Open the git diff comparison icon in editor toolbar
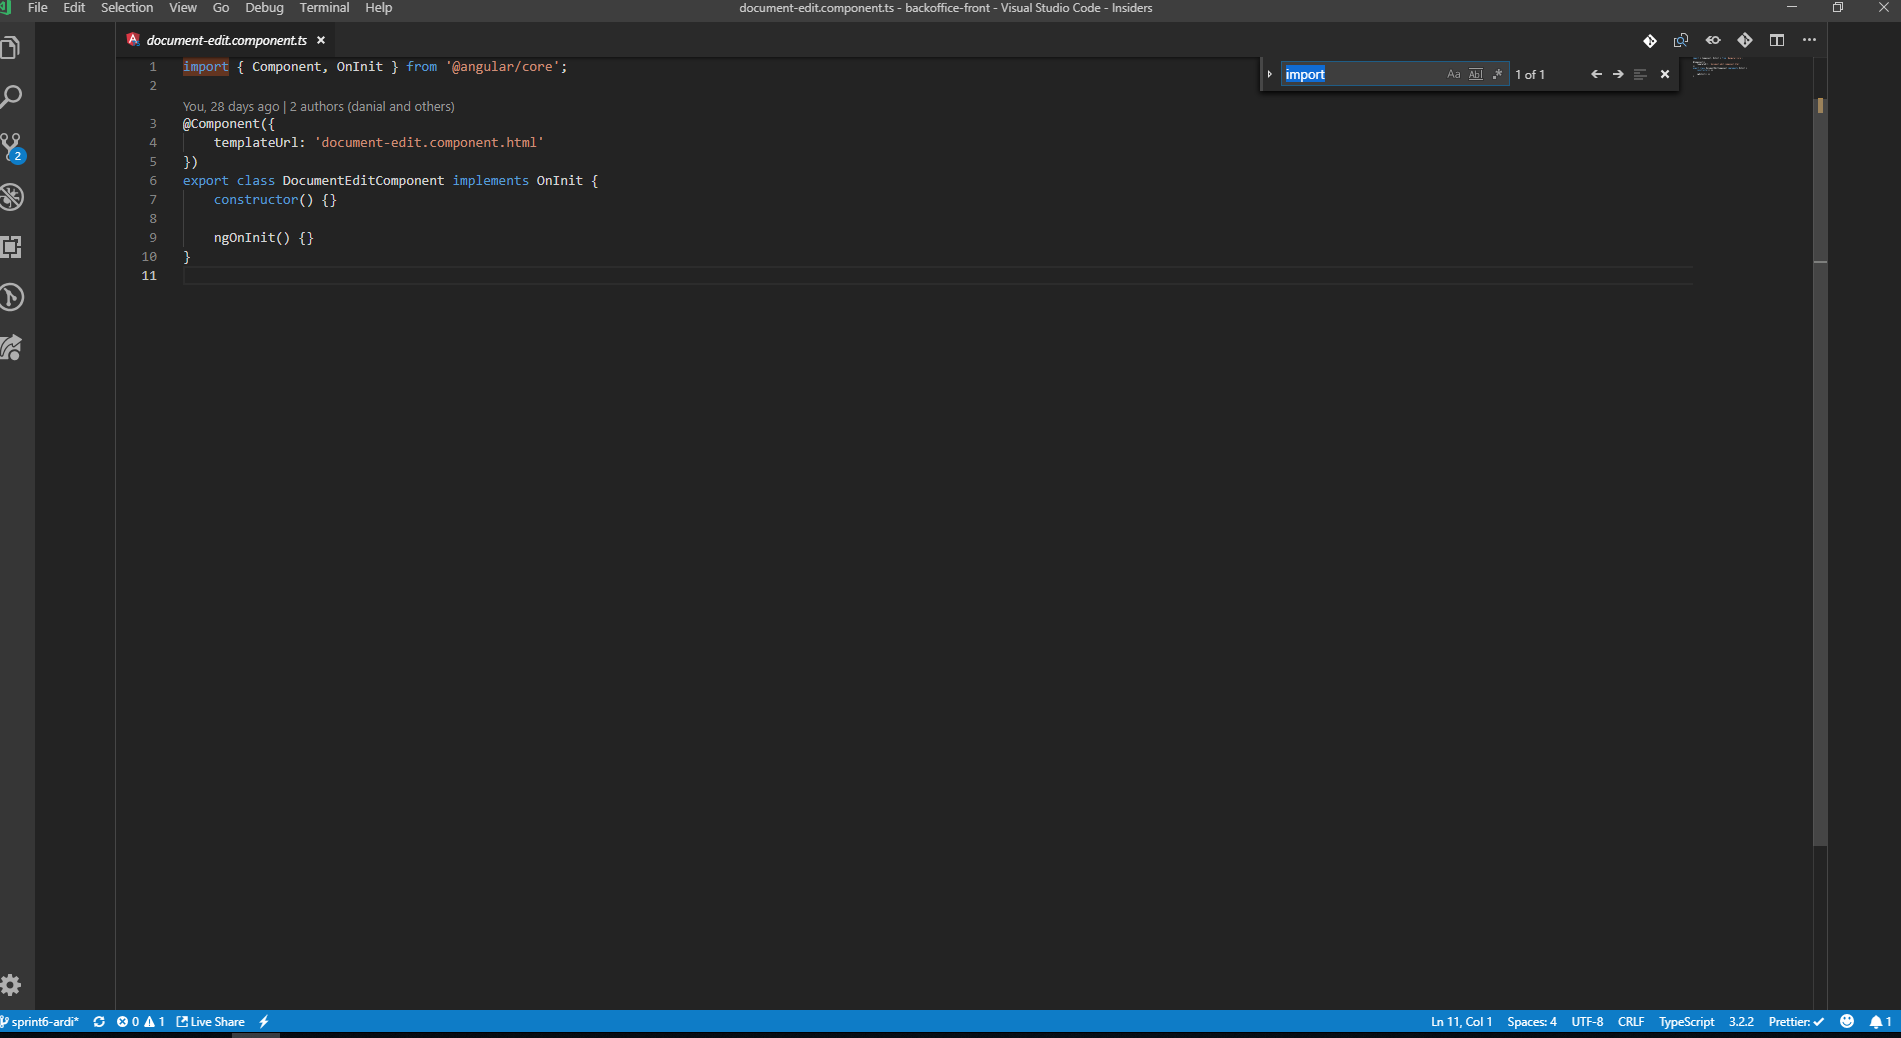The width and height of the screenshot is (1901, 1038). click(x=1650, y=41)
